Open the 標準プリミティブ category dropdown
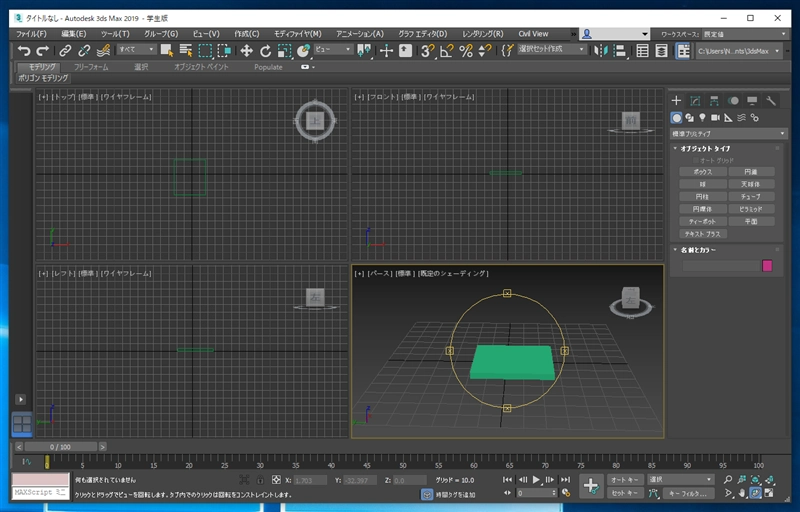 [x=728, y=134]
